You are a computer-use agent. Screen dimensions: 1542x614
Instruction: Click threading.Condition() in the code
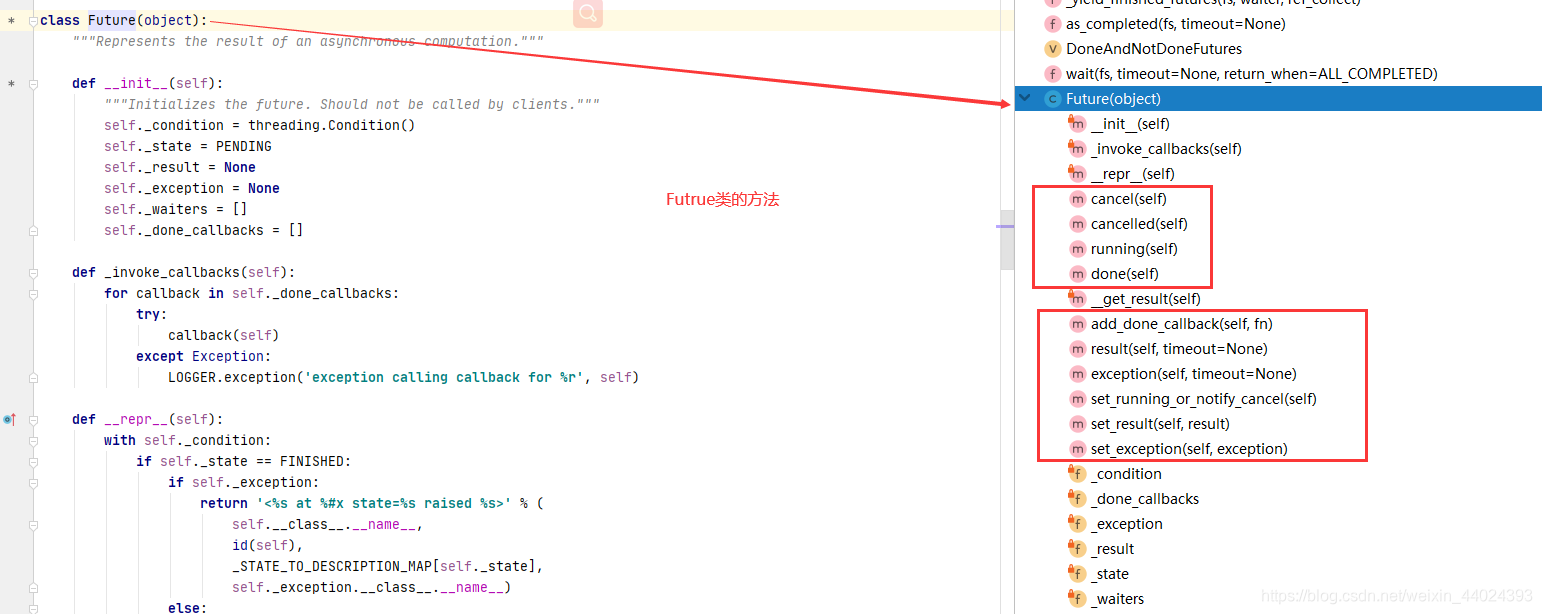coord(331,125)
